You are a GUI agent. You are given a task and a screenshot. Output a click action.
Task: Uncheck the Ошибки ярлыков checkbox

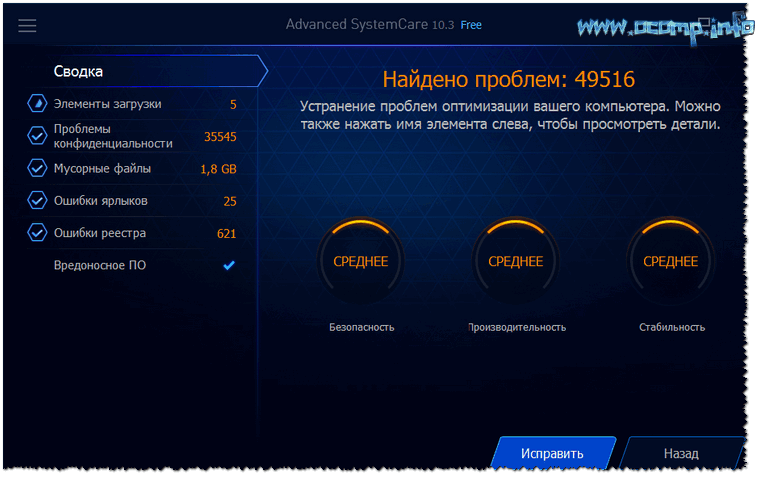tap(37, 200)
